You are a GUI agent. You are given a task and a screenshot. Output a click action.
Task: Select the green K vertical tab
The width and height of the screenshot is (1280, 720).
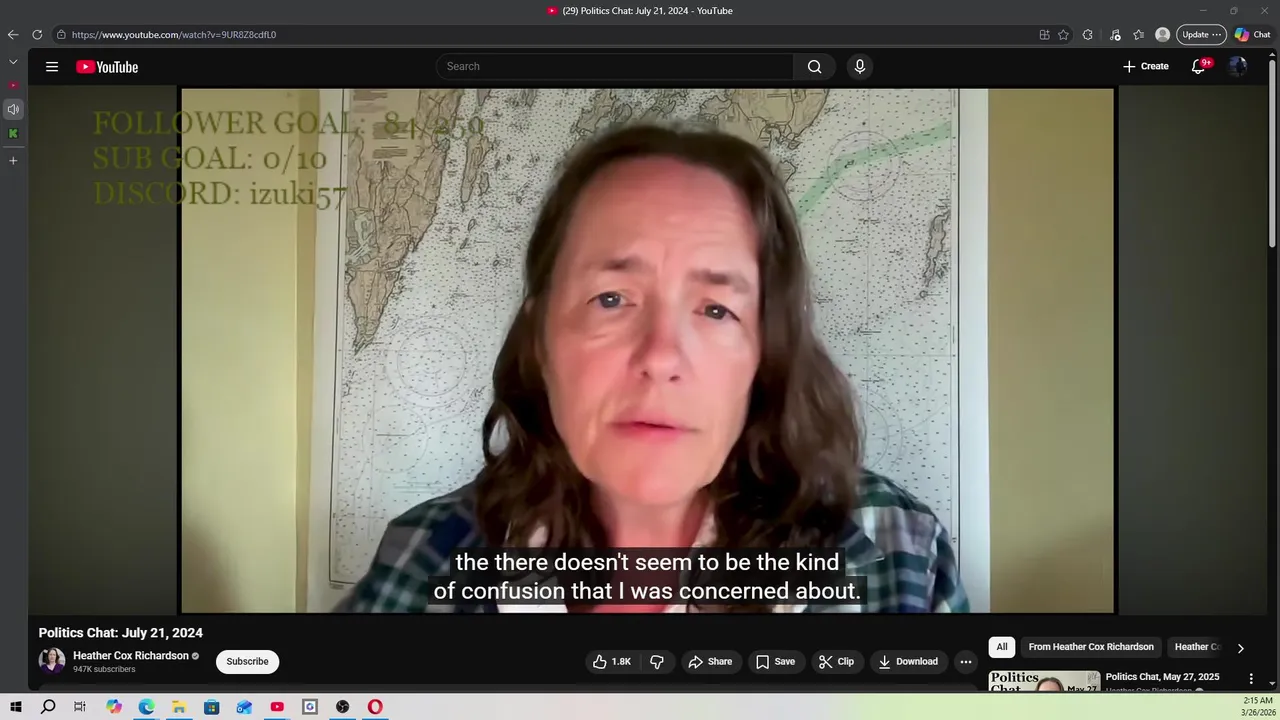[13, 133]
